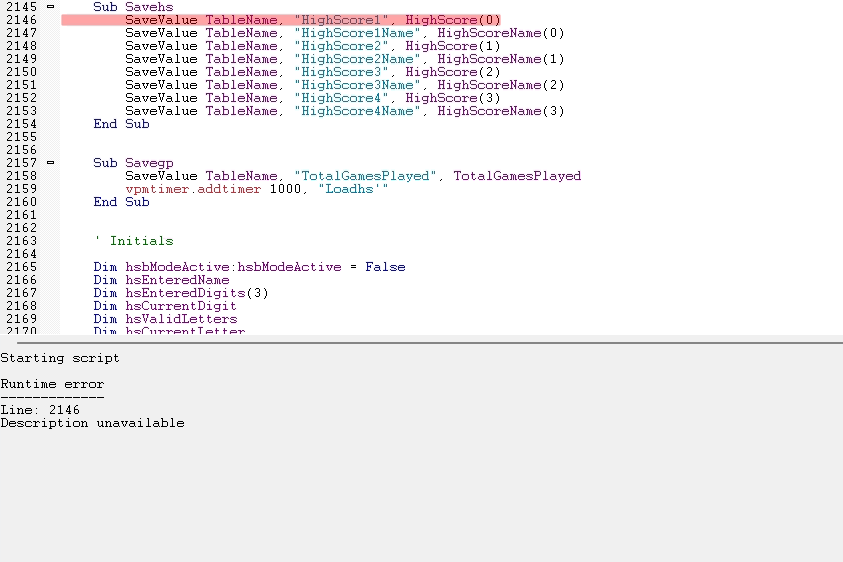Click the ' Initials comment line
The height and width of the screenshot is (562, 843).
click(134, 241)
